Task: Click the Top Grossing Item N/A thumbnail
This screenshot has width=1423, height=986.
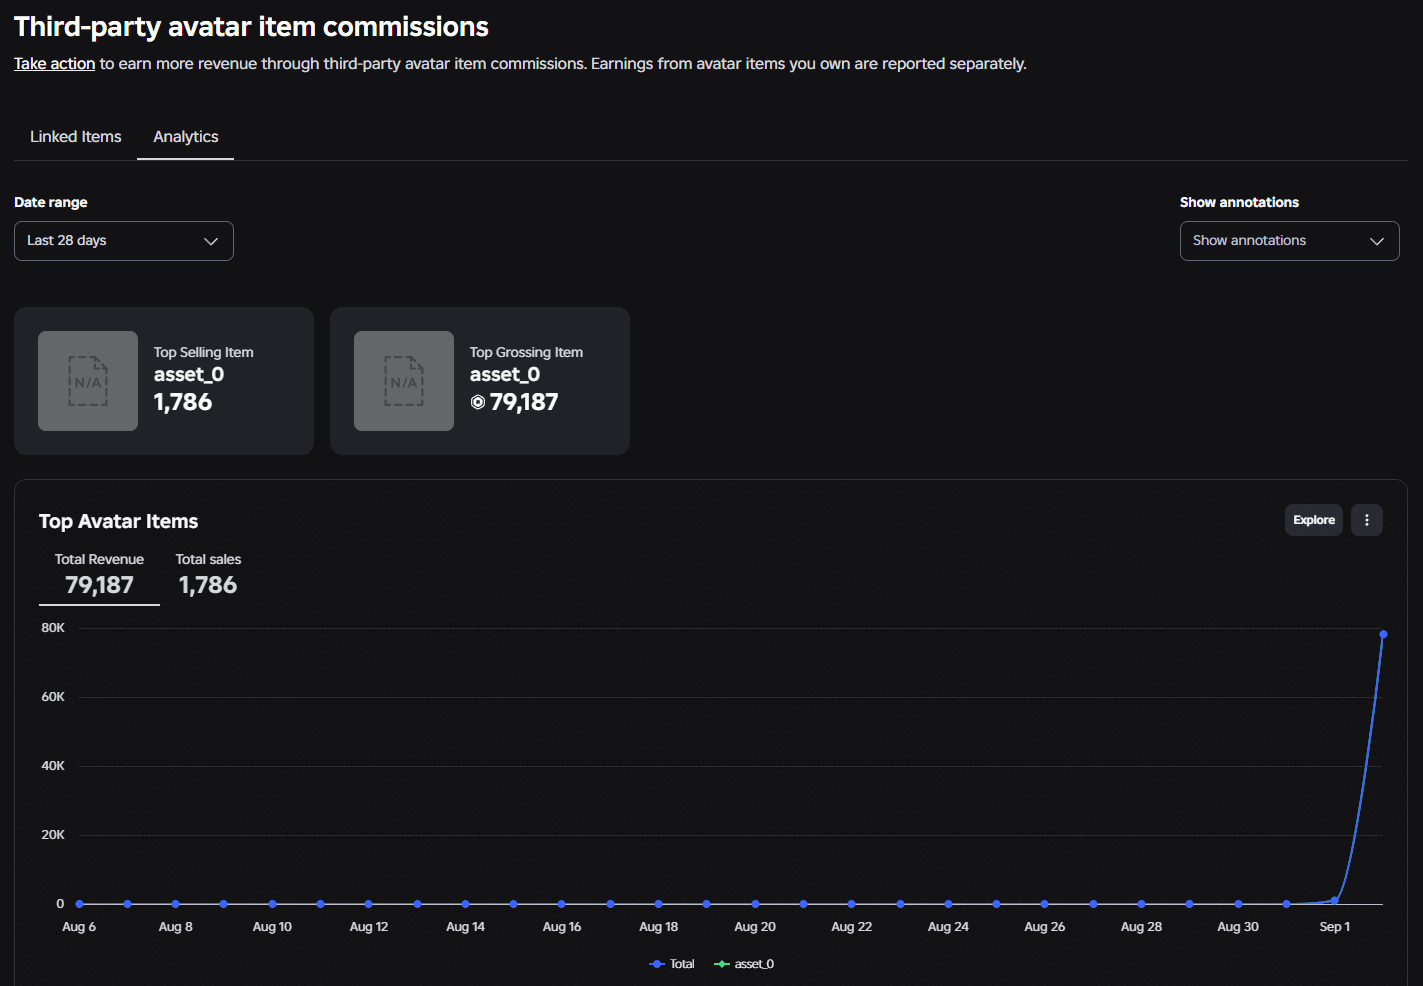Action: coord(404,381)
